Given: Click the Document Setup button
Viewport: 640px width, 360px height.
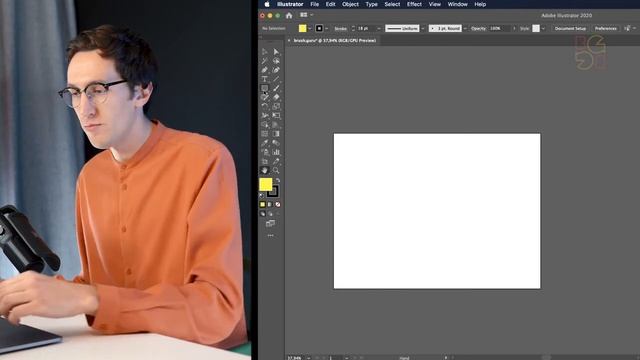Looking at the screenshot, I should [x=570, y=28].
